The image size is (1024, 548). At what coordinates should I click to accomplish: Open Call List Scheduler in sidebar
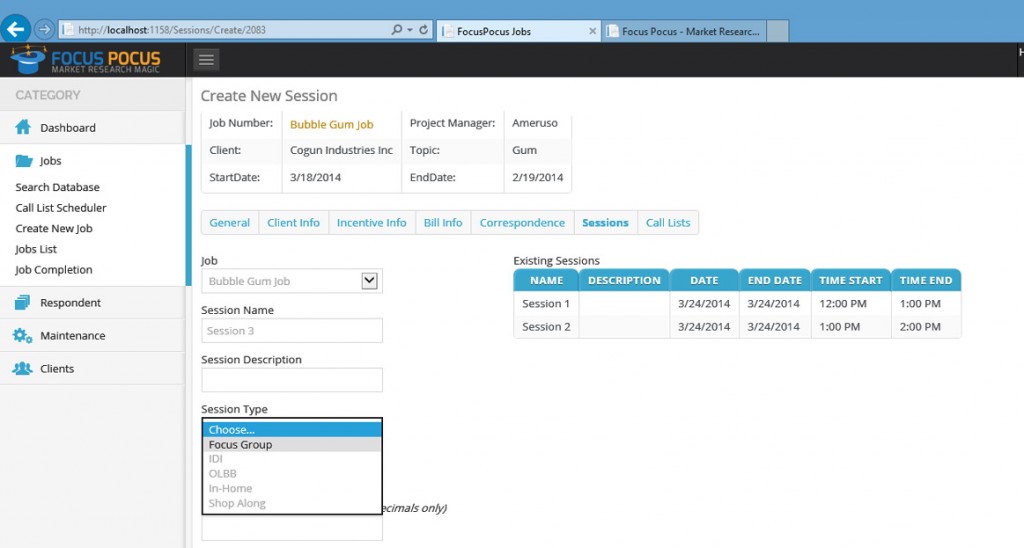(61, 208)
